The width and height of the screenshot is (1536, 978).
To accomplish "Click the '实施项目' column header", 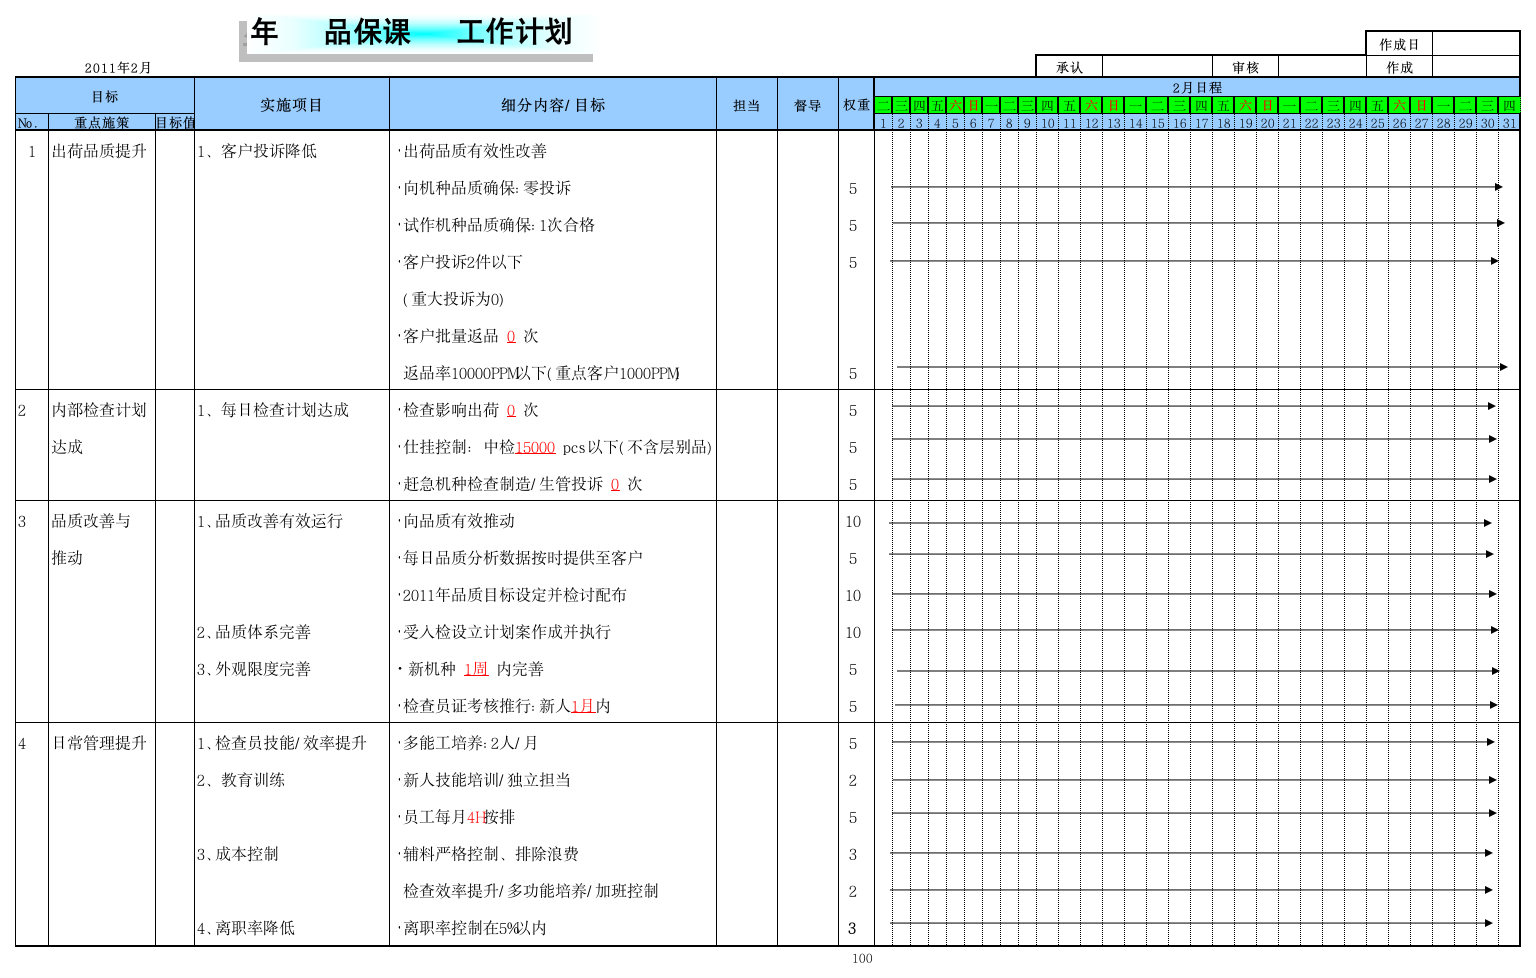I will coord(292,104).
